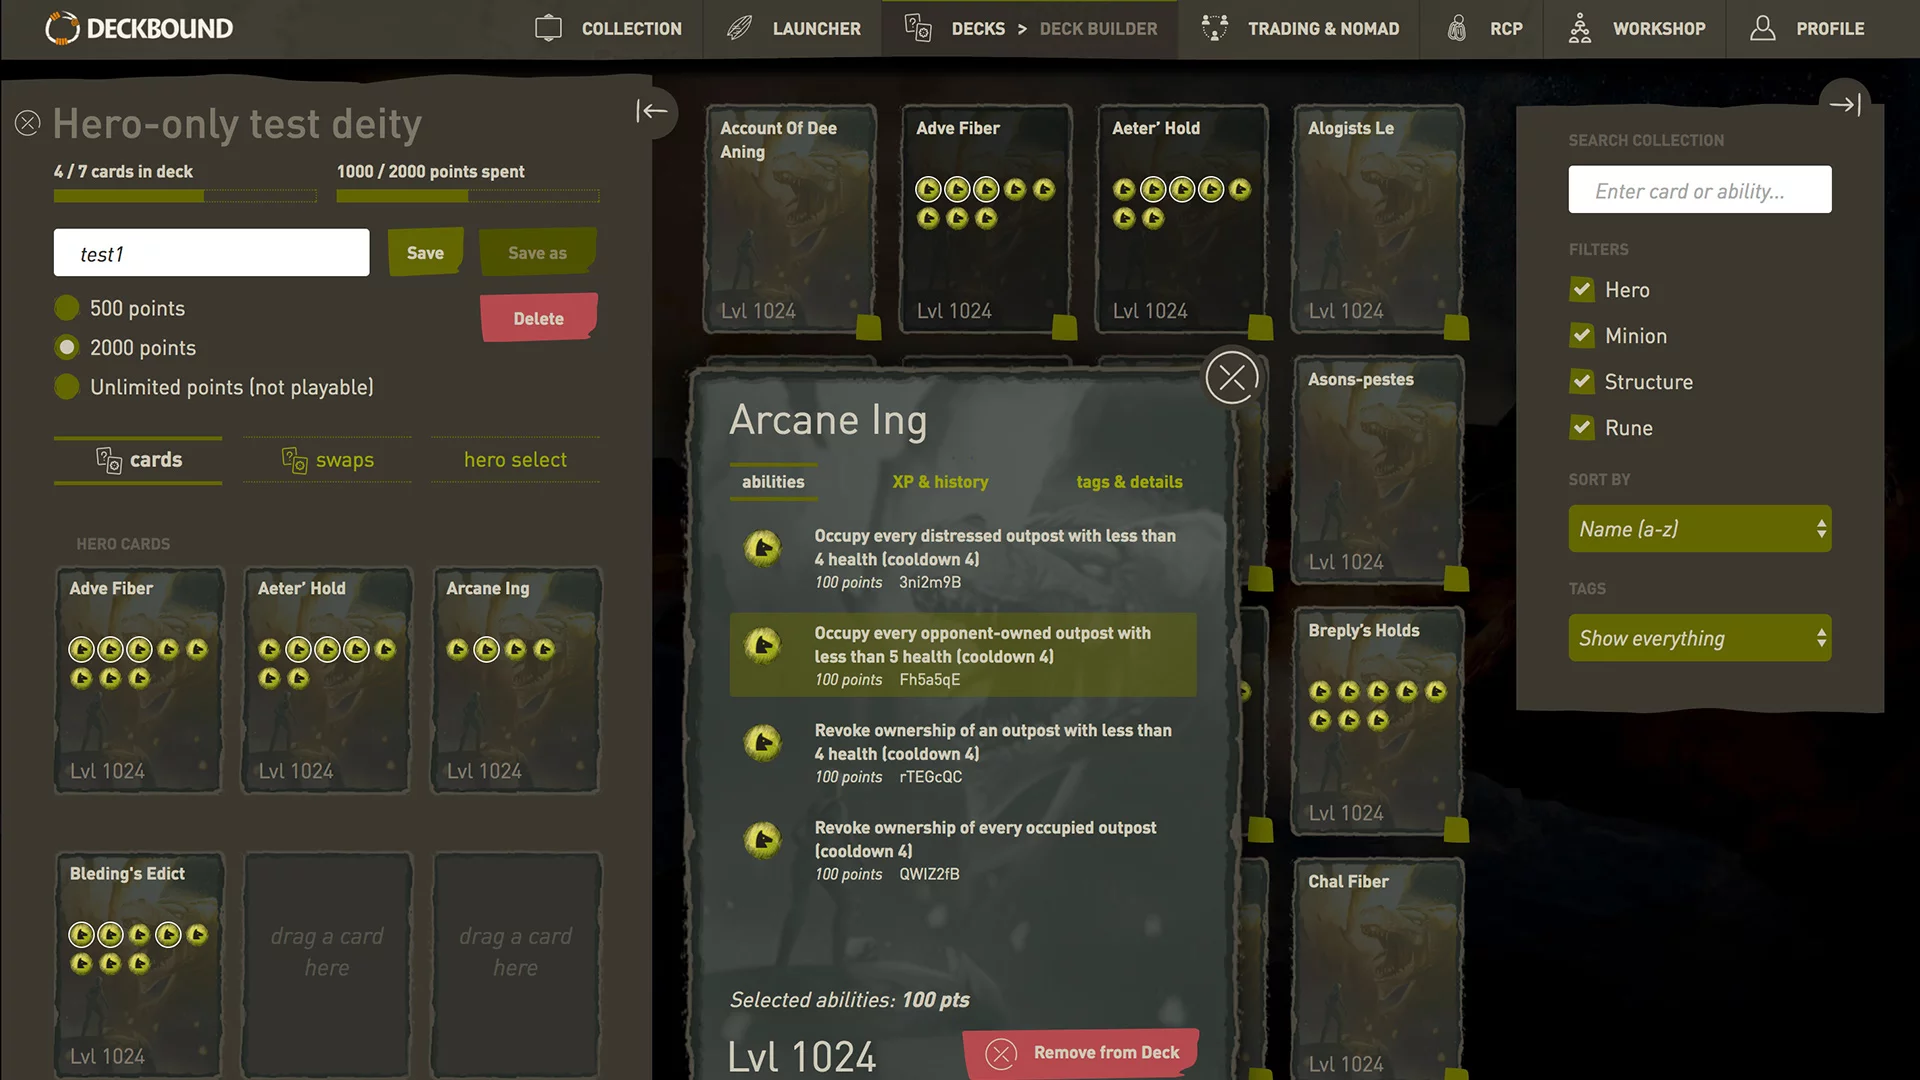
Task: Click the Save as button
Action: (x=538, y=253)
